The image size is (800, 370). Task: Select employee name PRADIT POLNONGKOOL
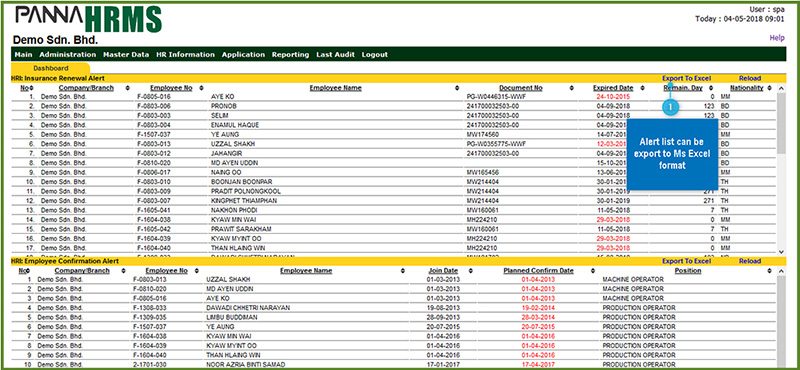(246, 191)
